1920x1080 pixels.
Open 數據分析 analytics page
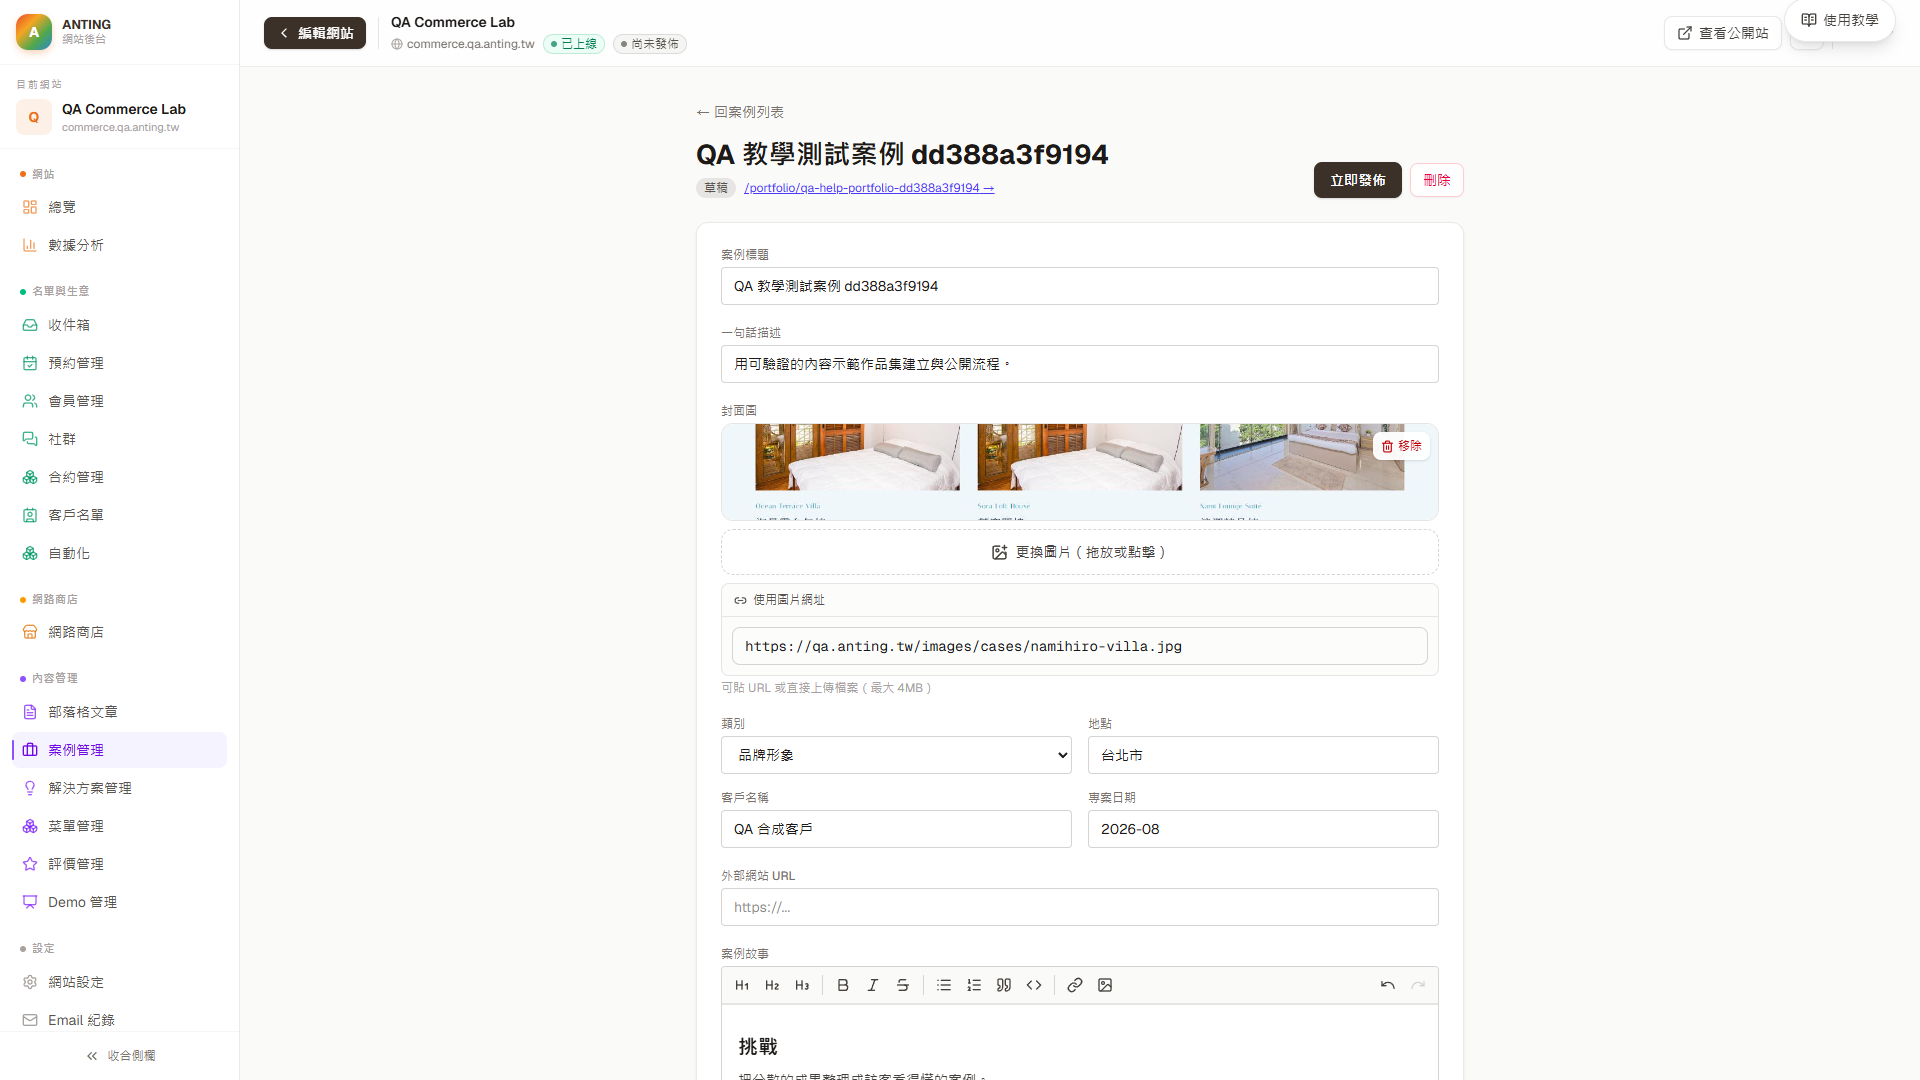[x=120, y=245]
